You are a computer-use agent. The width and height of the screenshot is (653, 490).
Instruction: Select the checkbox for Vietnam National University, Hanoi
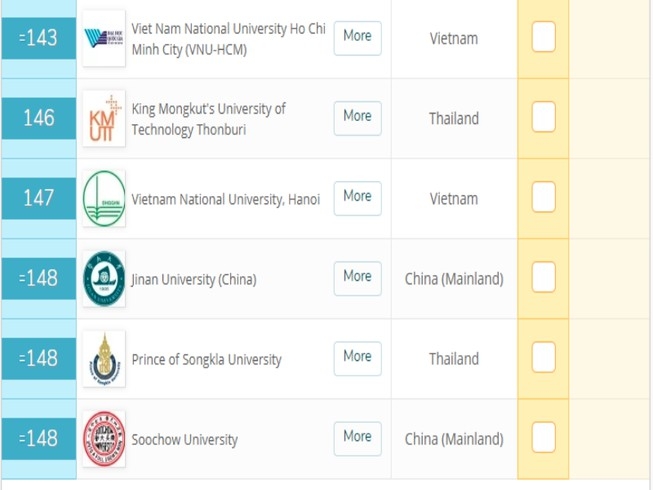[543, 198]
